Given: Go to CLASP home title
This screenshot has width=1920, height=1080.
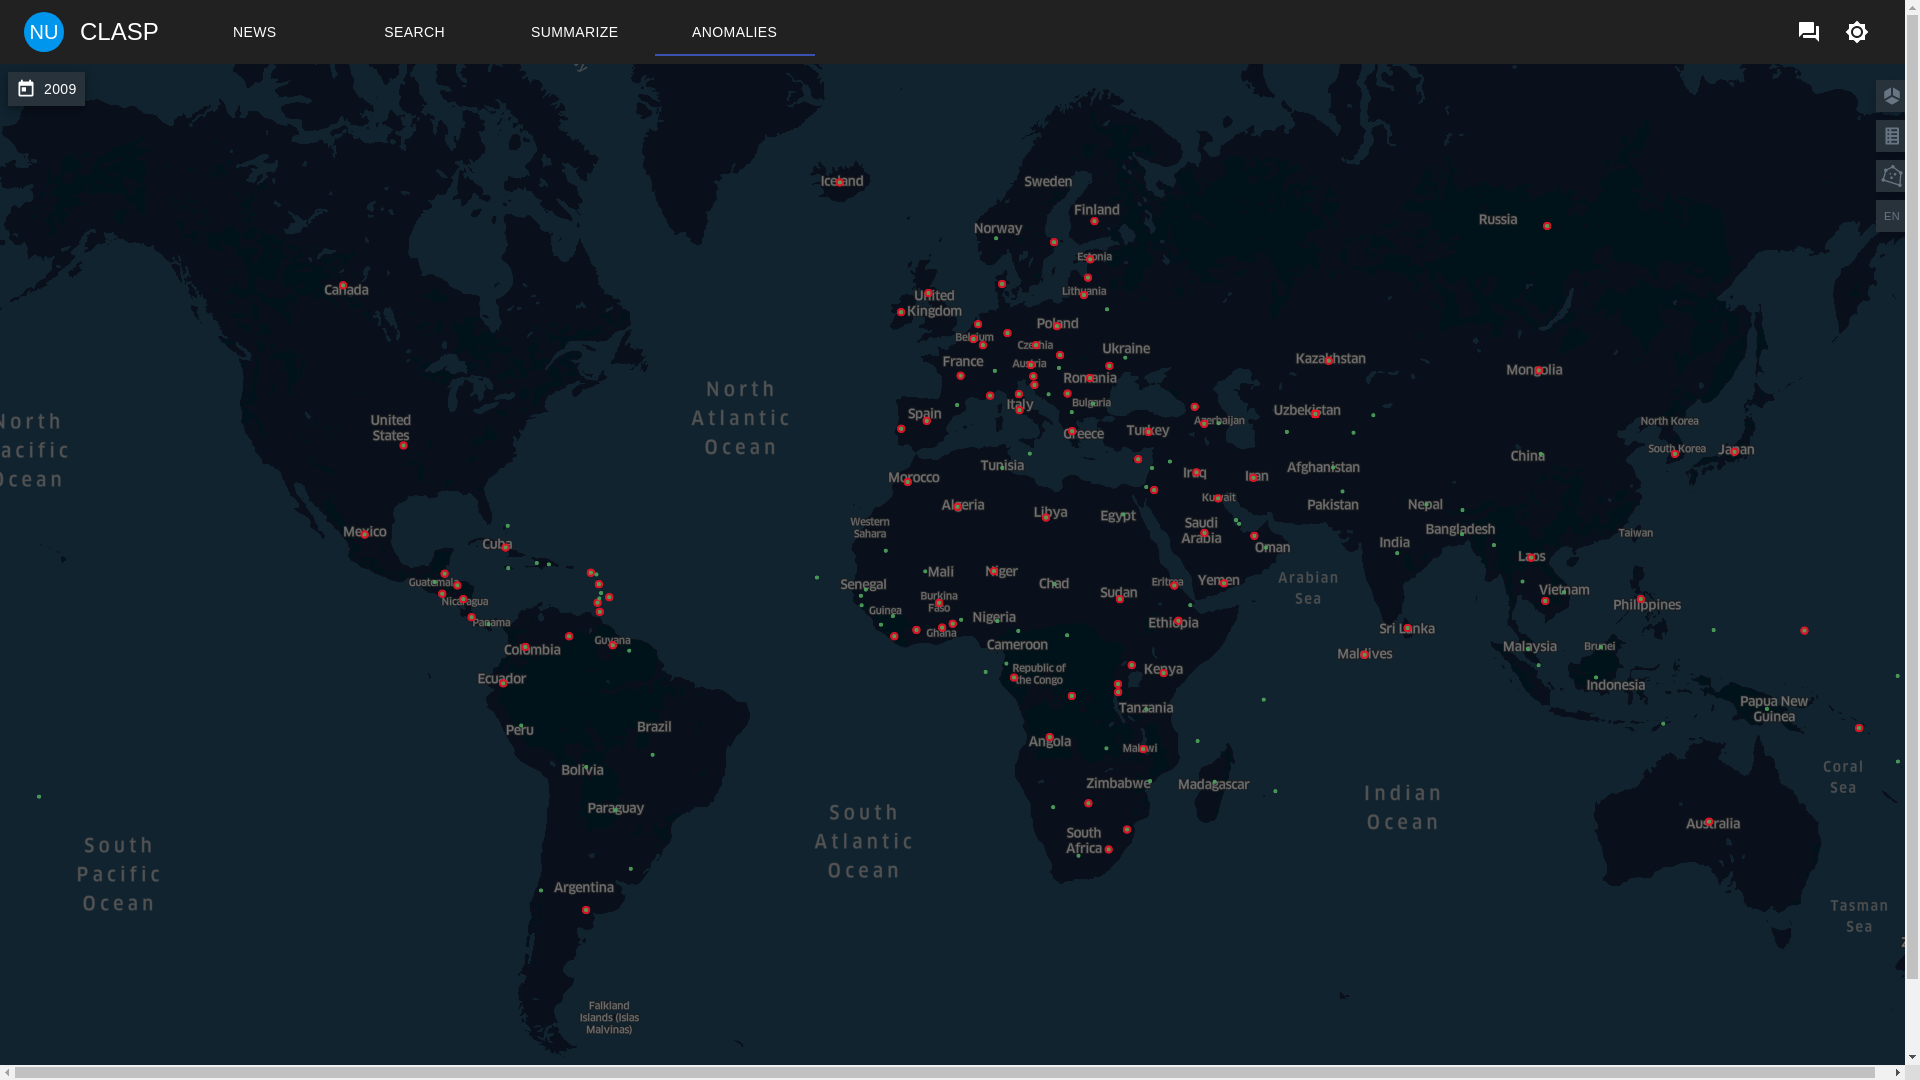Looking at the screenshot, I should (x=119, y=32).
